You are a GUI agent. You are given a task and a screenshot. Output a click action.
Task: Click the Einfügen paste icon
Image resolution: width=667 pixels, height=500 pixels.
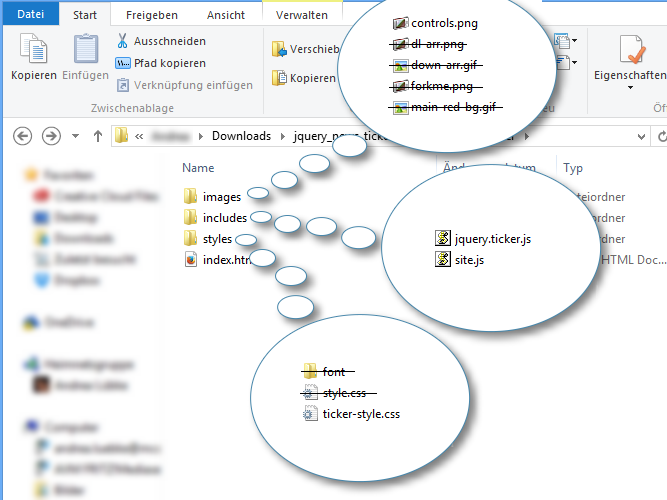pyautogui.click(x=86, y=49)
